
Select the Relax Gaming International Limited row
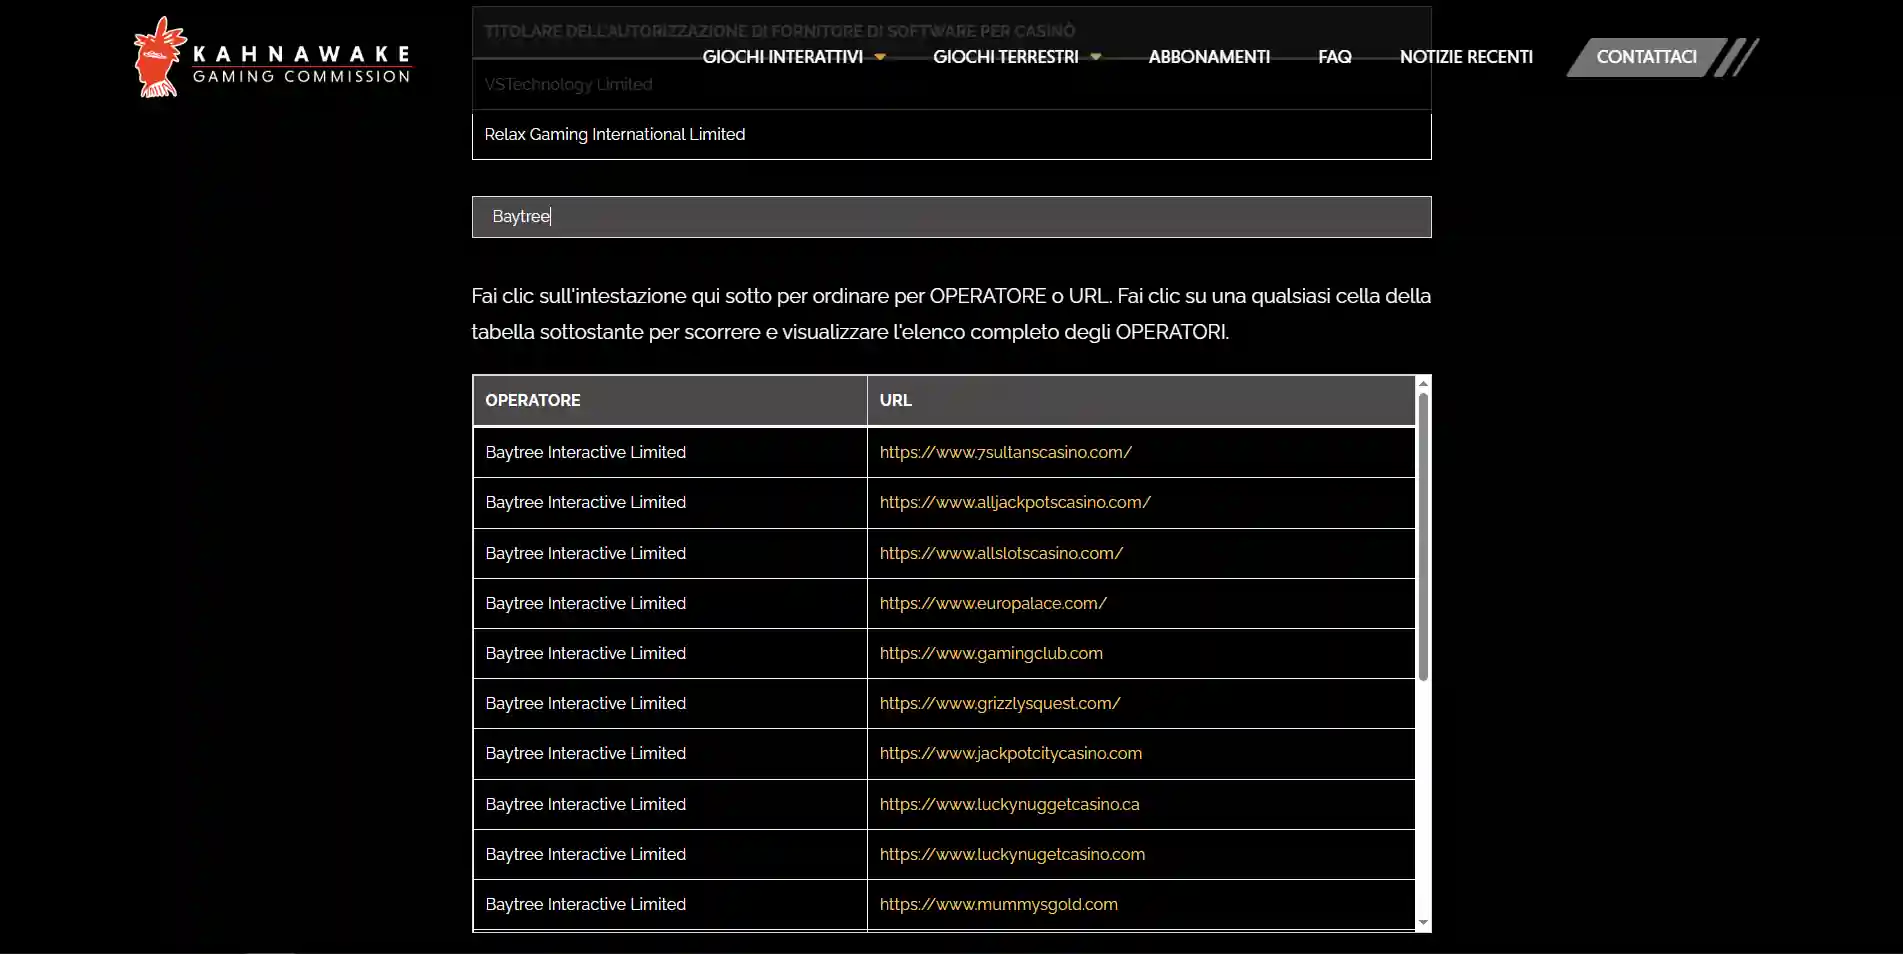coord(951,134)
